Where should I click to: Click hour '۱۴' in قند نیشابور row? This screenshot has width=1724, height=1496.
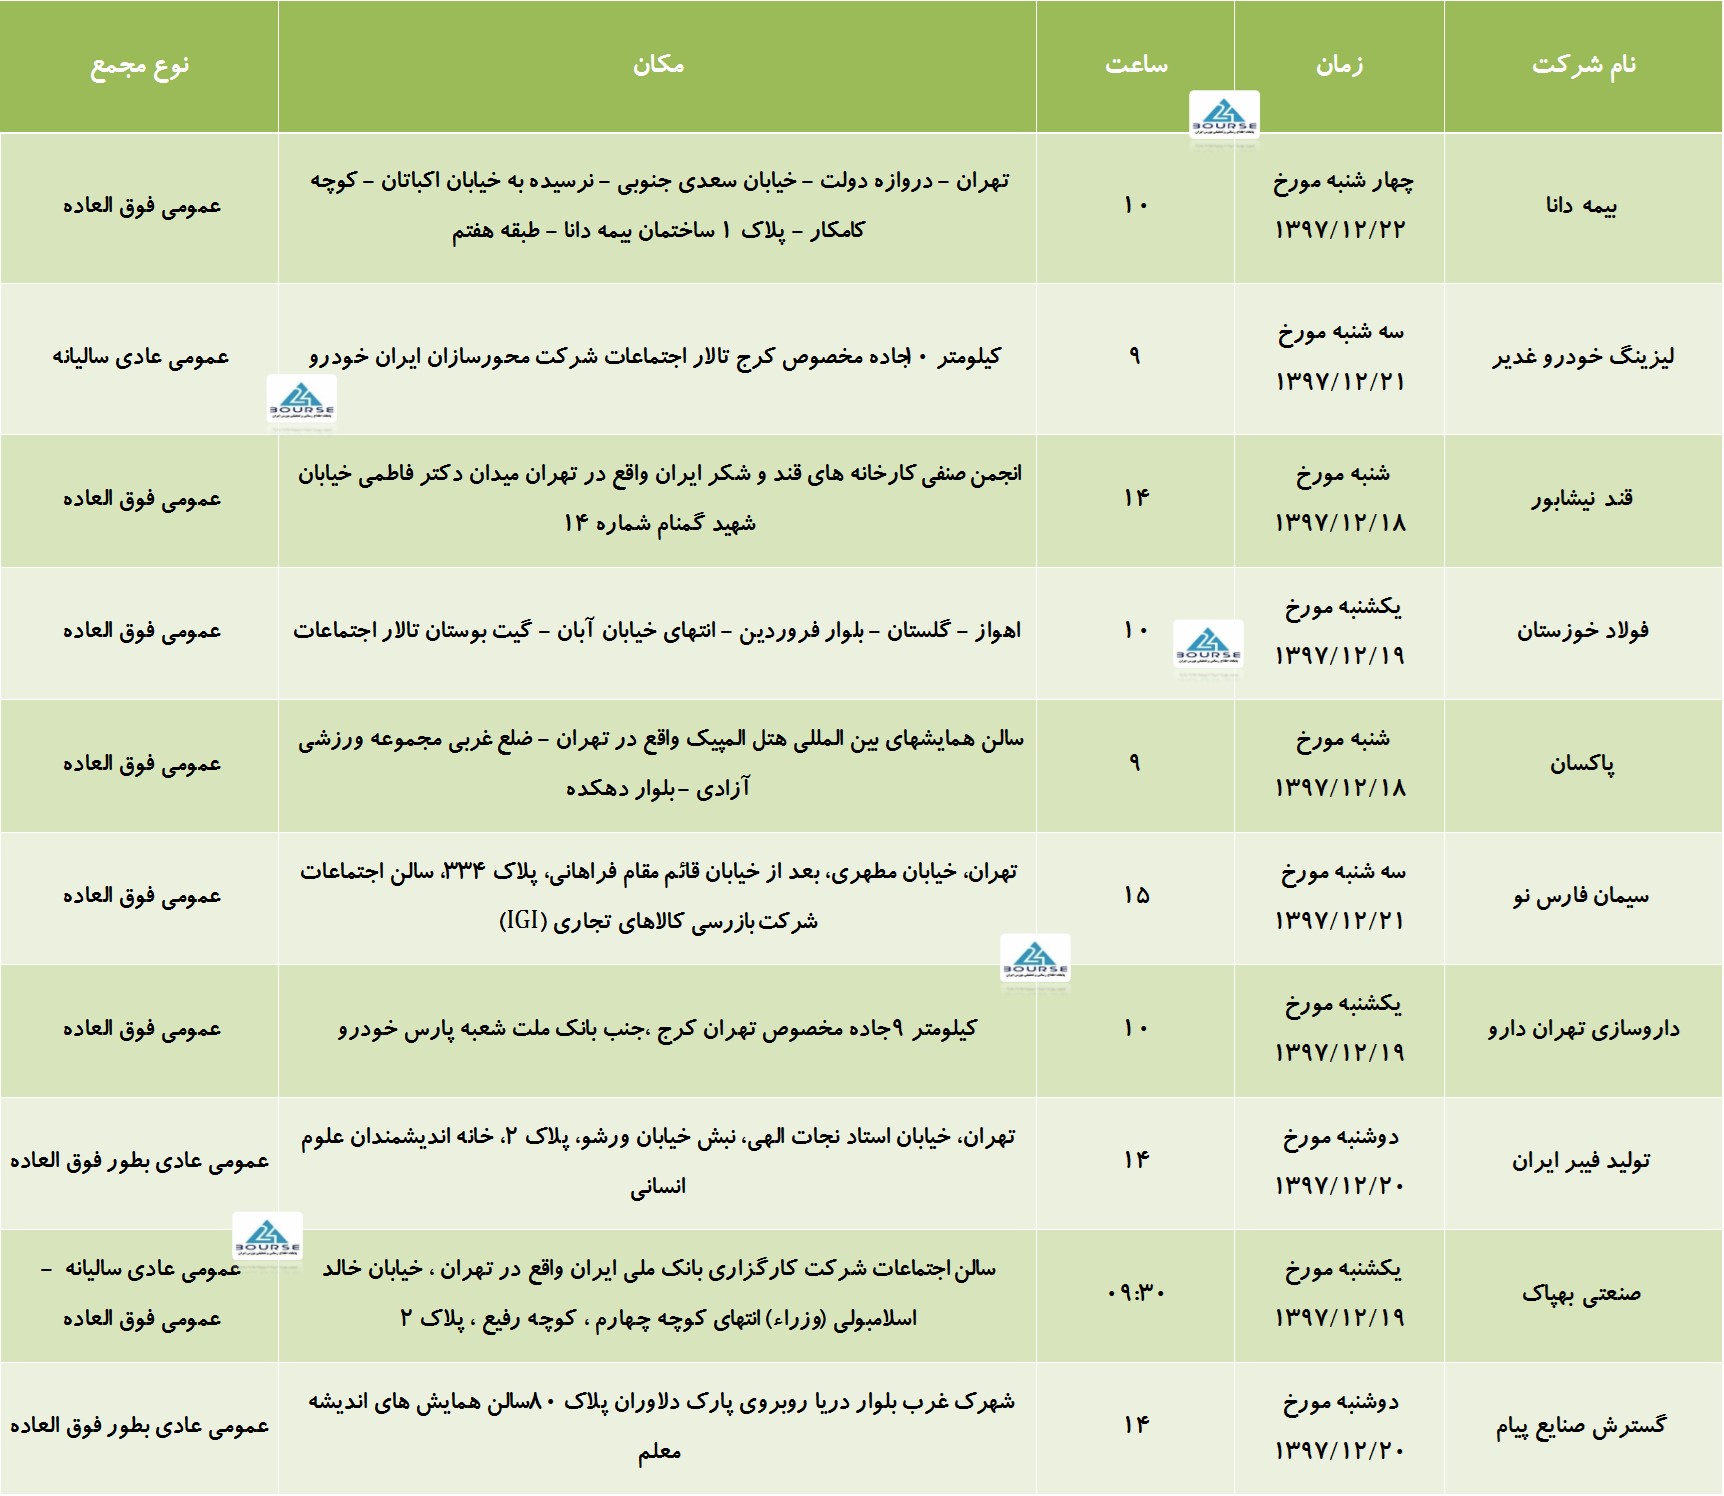point(1136,498)
